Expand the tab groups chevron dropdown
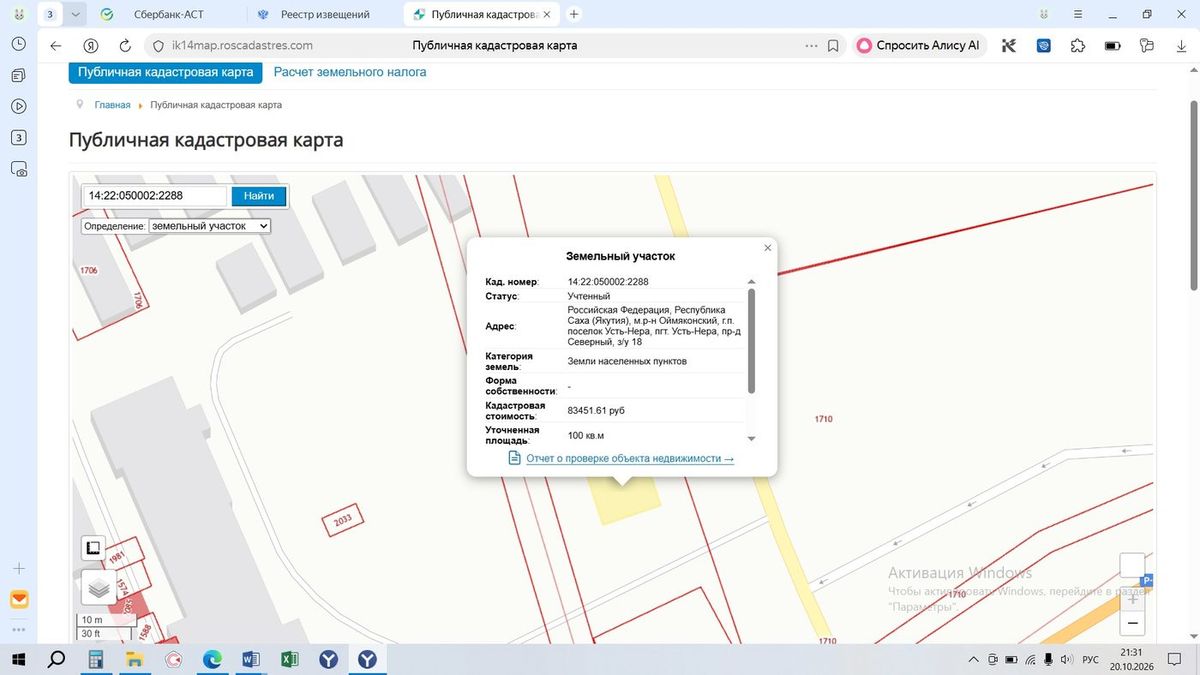This screenshot has height=675, width=1200. pos(76,15)
